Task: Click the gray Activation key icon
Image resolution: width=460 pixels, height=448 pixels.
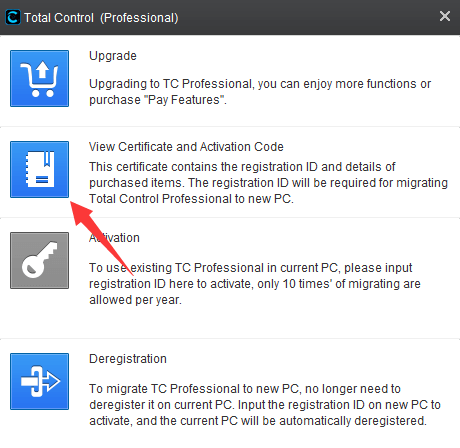Action: [39, 260]
